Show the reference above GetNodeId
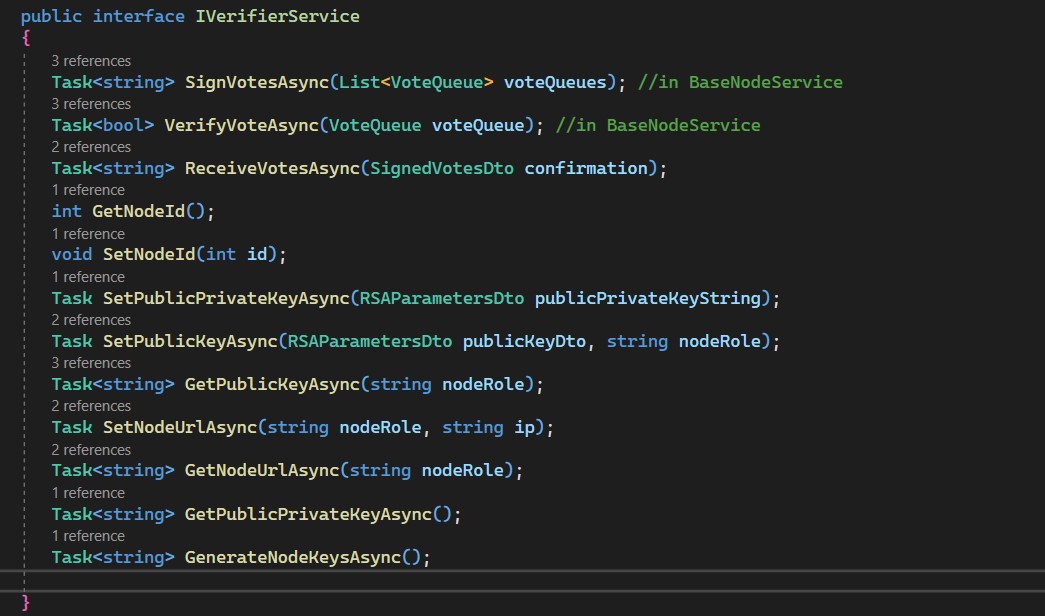The image size is (1045, 616). click(88, 190)
